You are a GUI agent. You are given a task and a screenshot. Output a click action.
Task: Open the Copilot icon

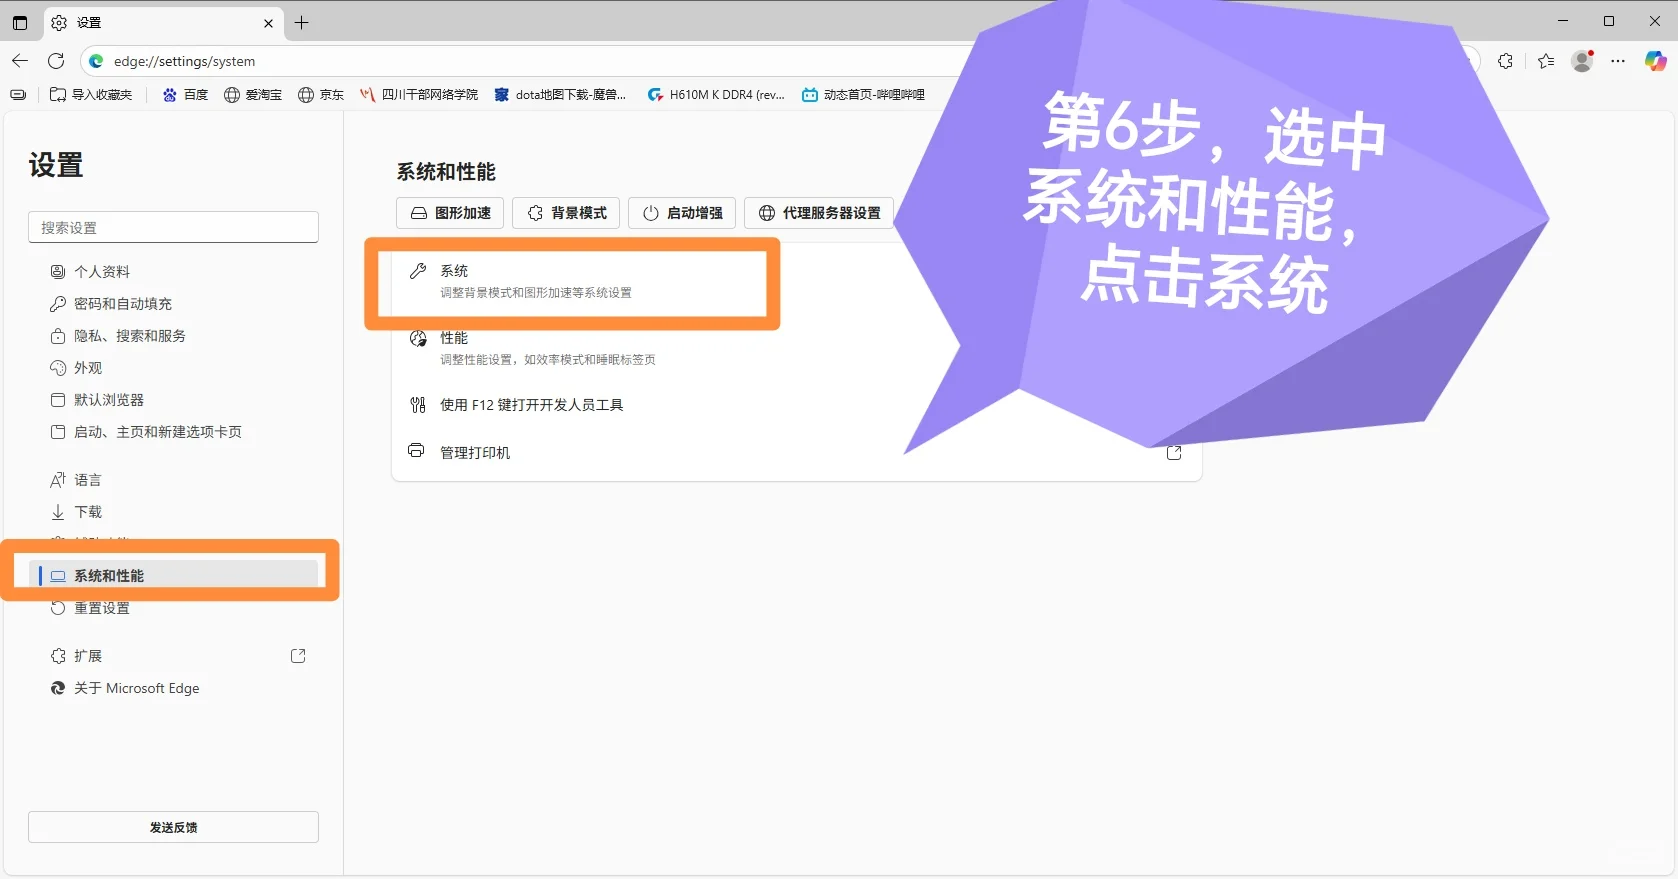[x=1656, y=61]
